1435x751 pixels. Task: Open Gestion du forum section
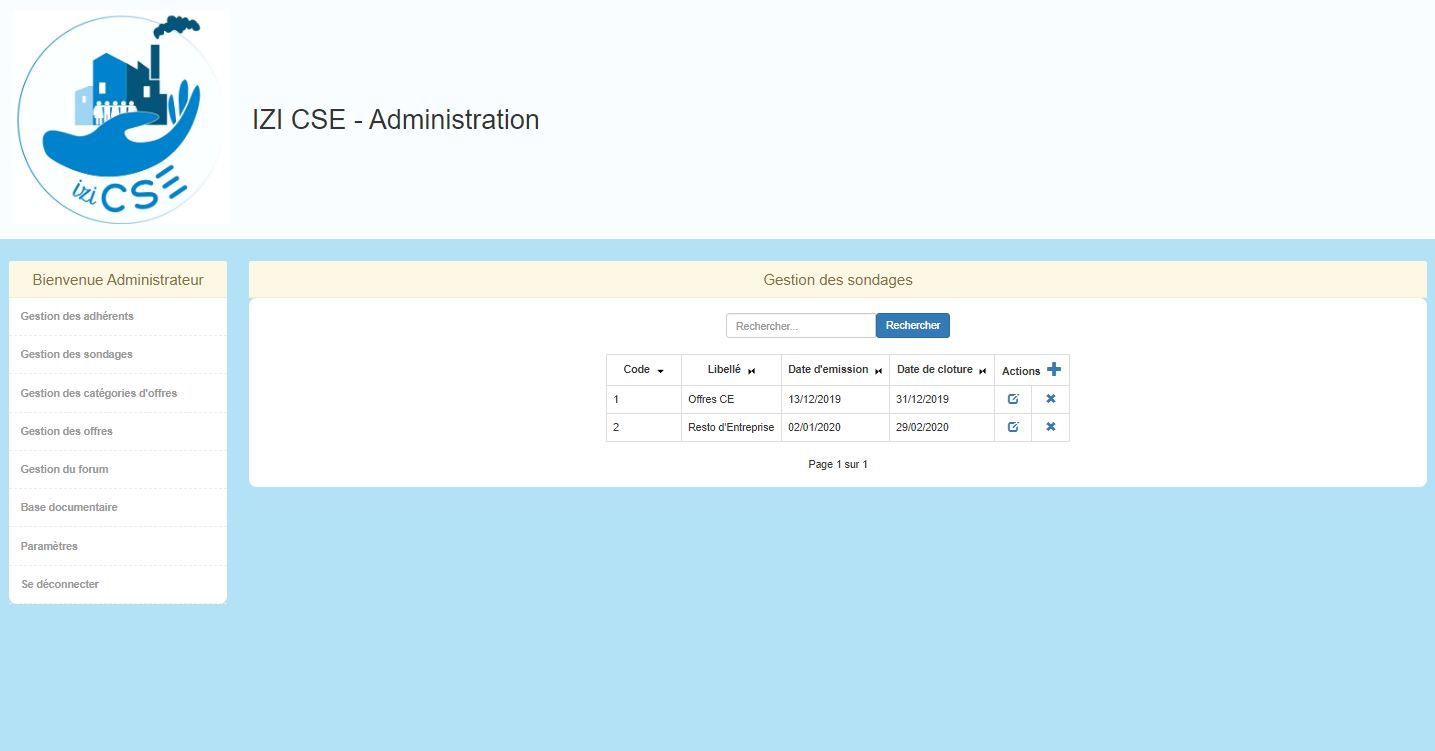(x=64, y=469)
